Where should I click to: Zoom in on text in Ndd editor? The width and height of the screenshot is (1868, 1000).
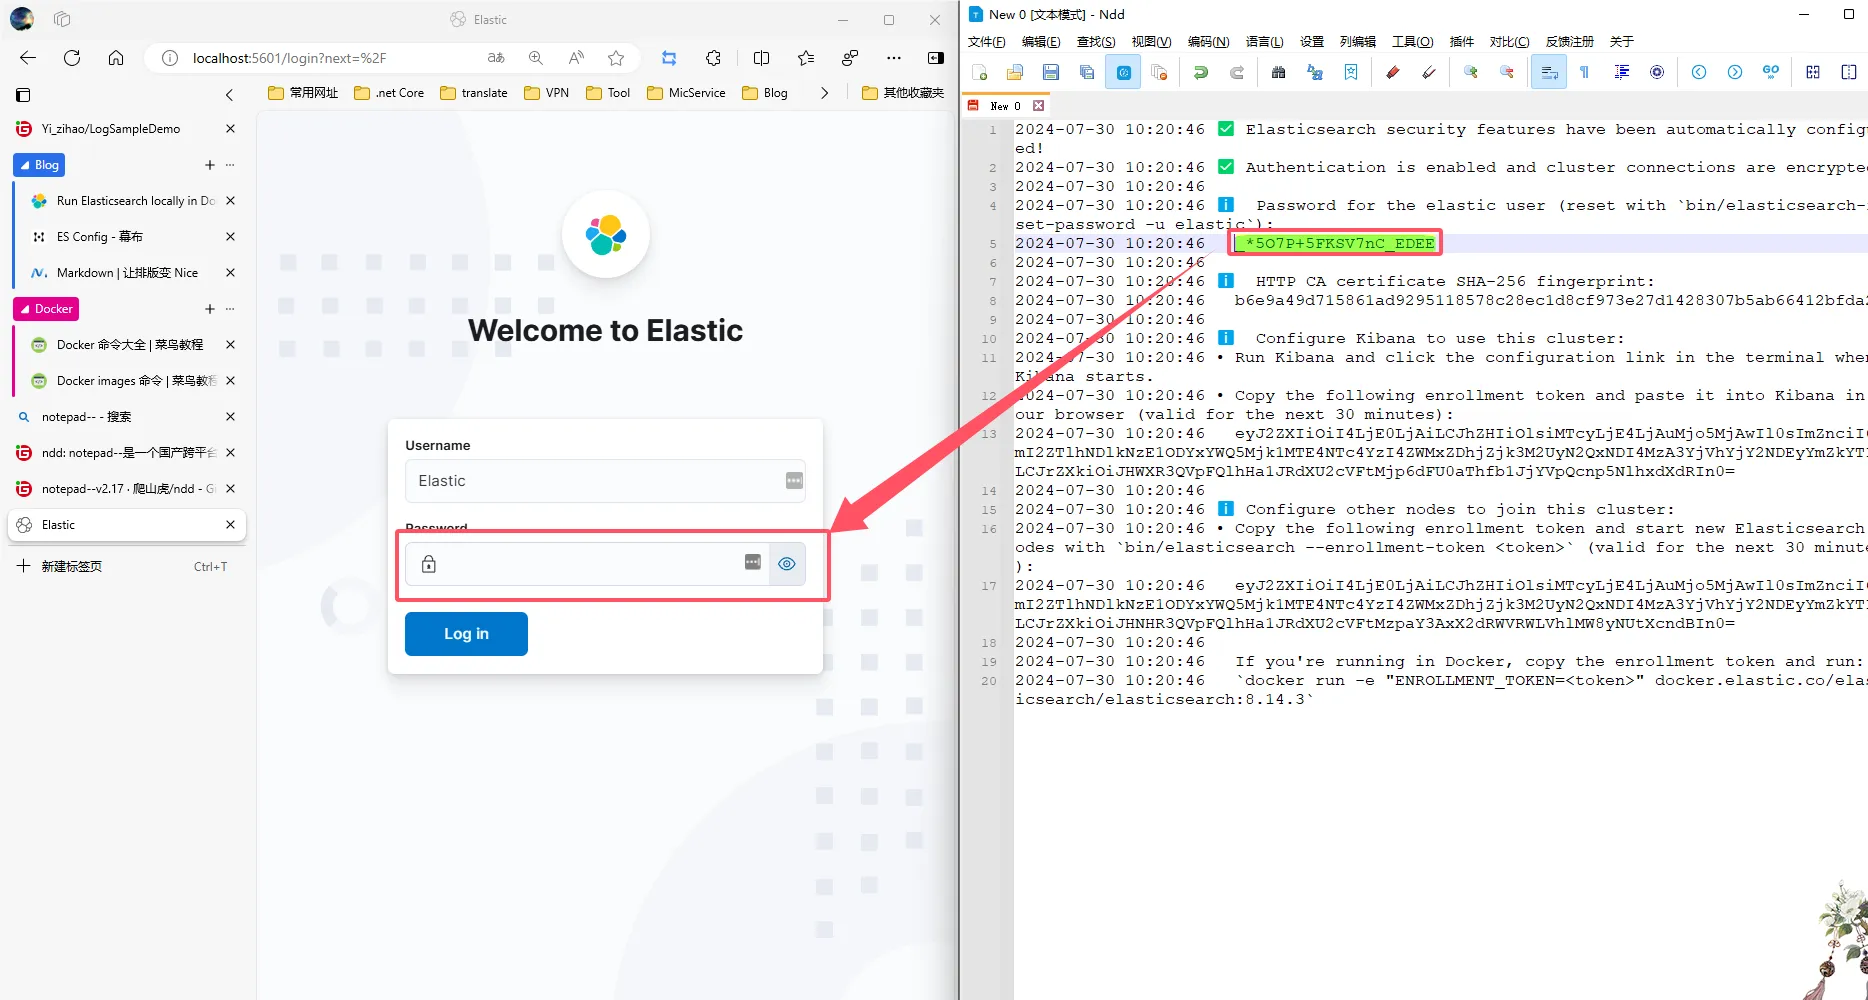[x=1471, y=72]
